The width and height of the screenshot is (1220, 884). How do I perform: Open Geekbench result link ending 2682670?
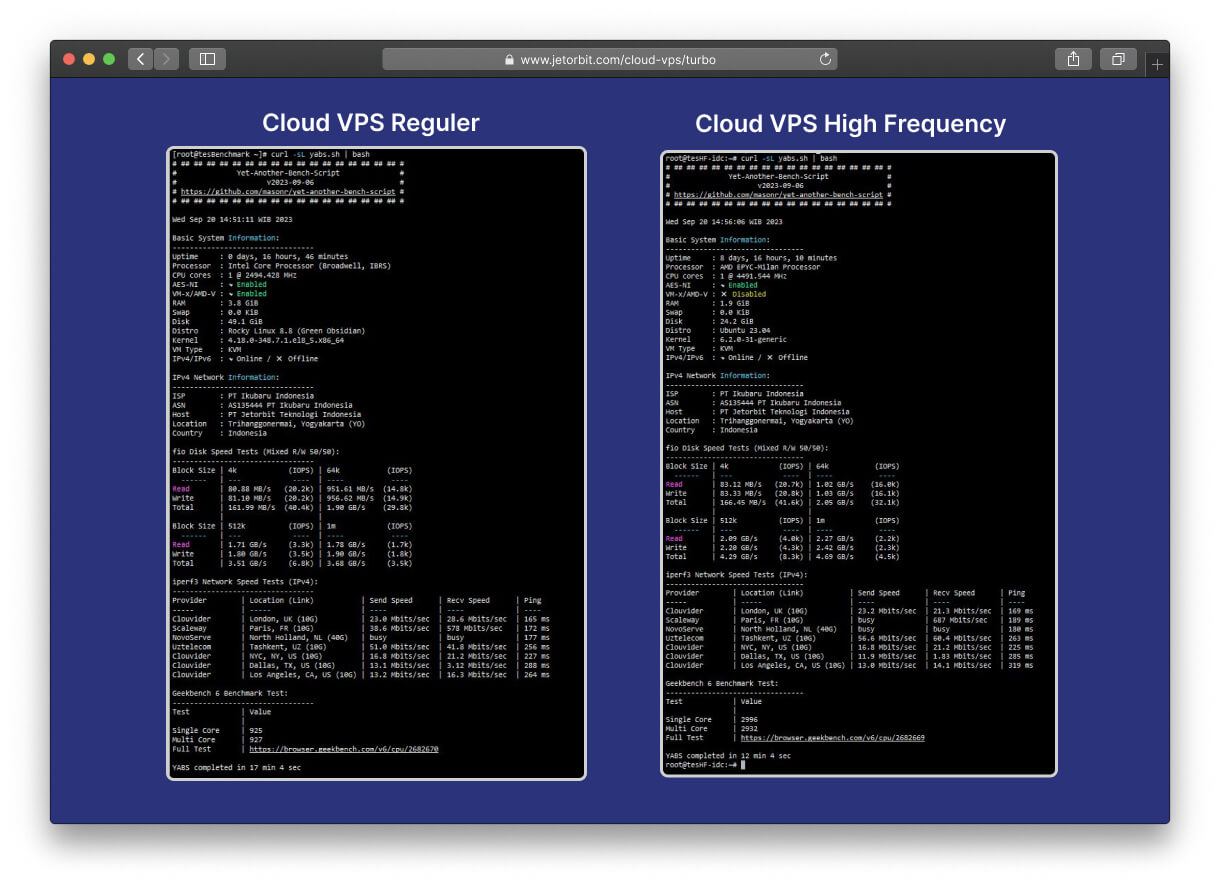click(343, 748)
